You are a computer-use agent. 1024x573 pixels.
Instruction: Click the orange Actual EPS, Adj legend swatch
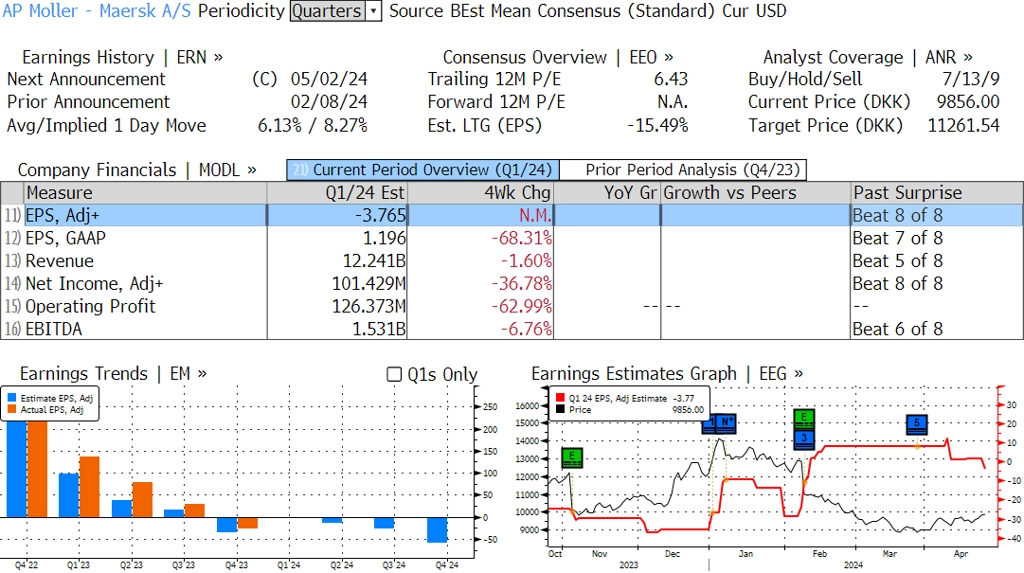[12, 410]
